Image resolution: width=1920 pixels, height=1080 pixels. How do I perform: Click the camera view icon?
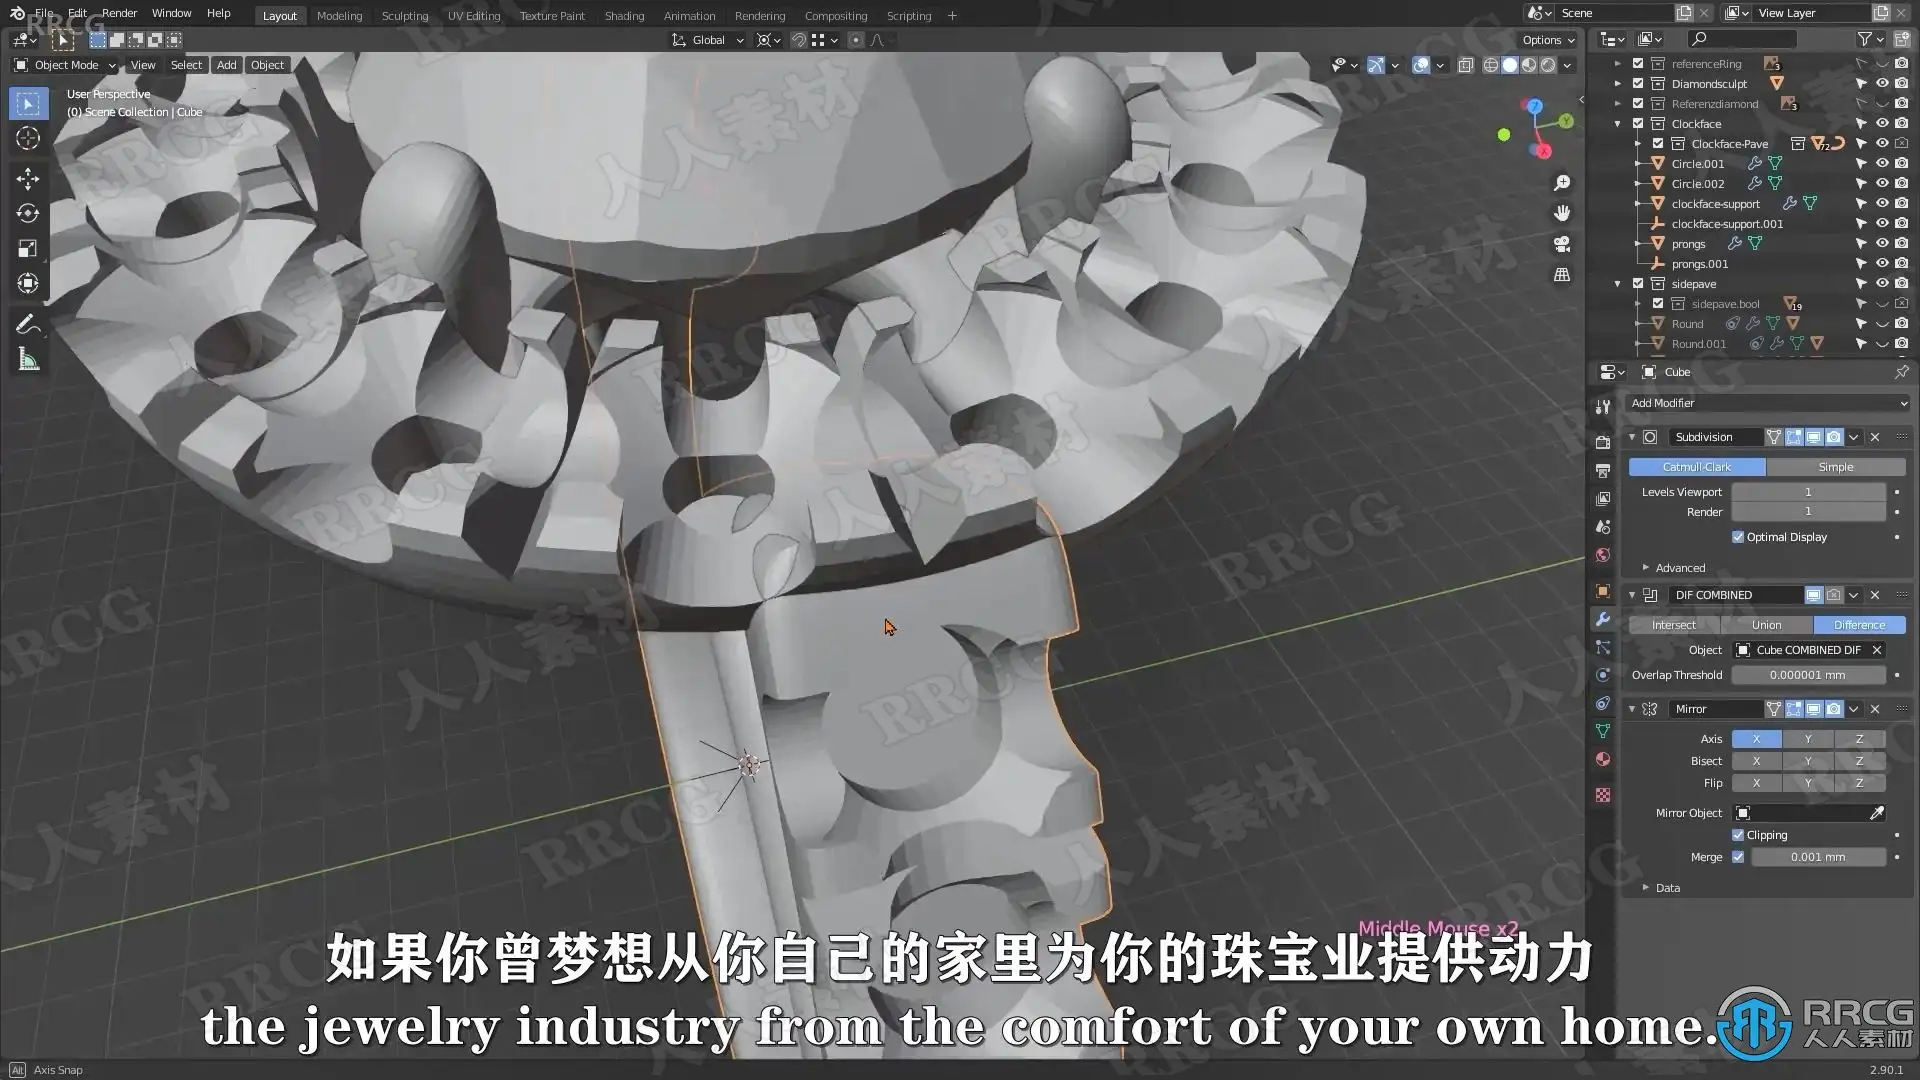(1562, 244)
